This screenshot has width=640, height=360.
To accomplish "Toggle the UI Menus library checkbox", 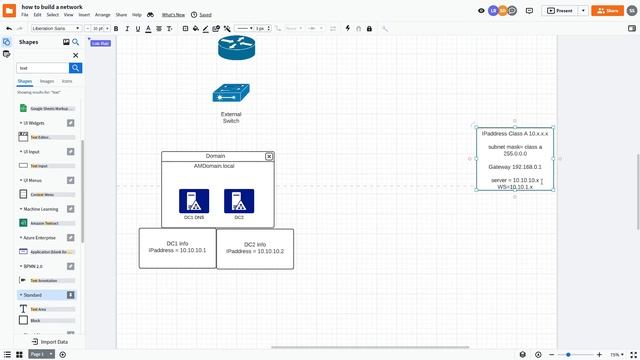I will [x=71, y=180].
